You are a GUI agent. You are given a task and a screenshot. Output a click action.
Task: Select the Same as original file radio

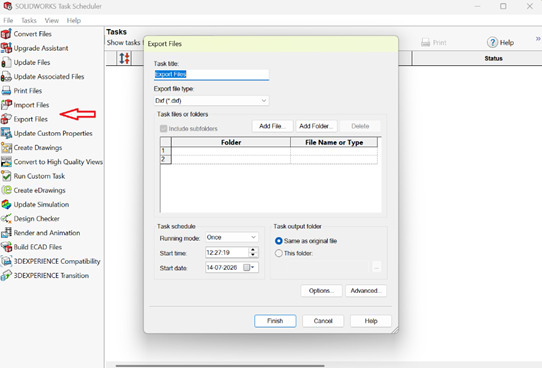(x=279, y=241)
